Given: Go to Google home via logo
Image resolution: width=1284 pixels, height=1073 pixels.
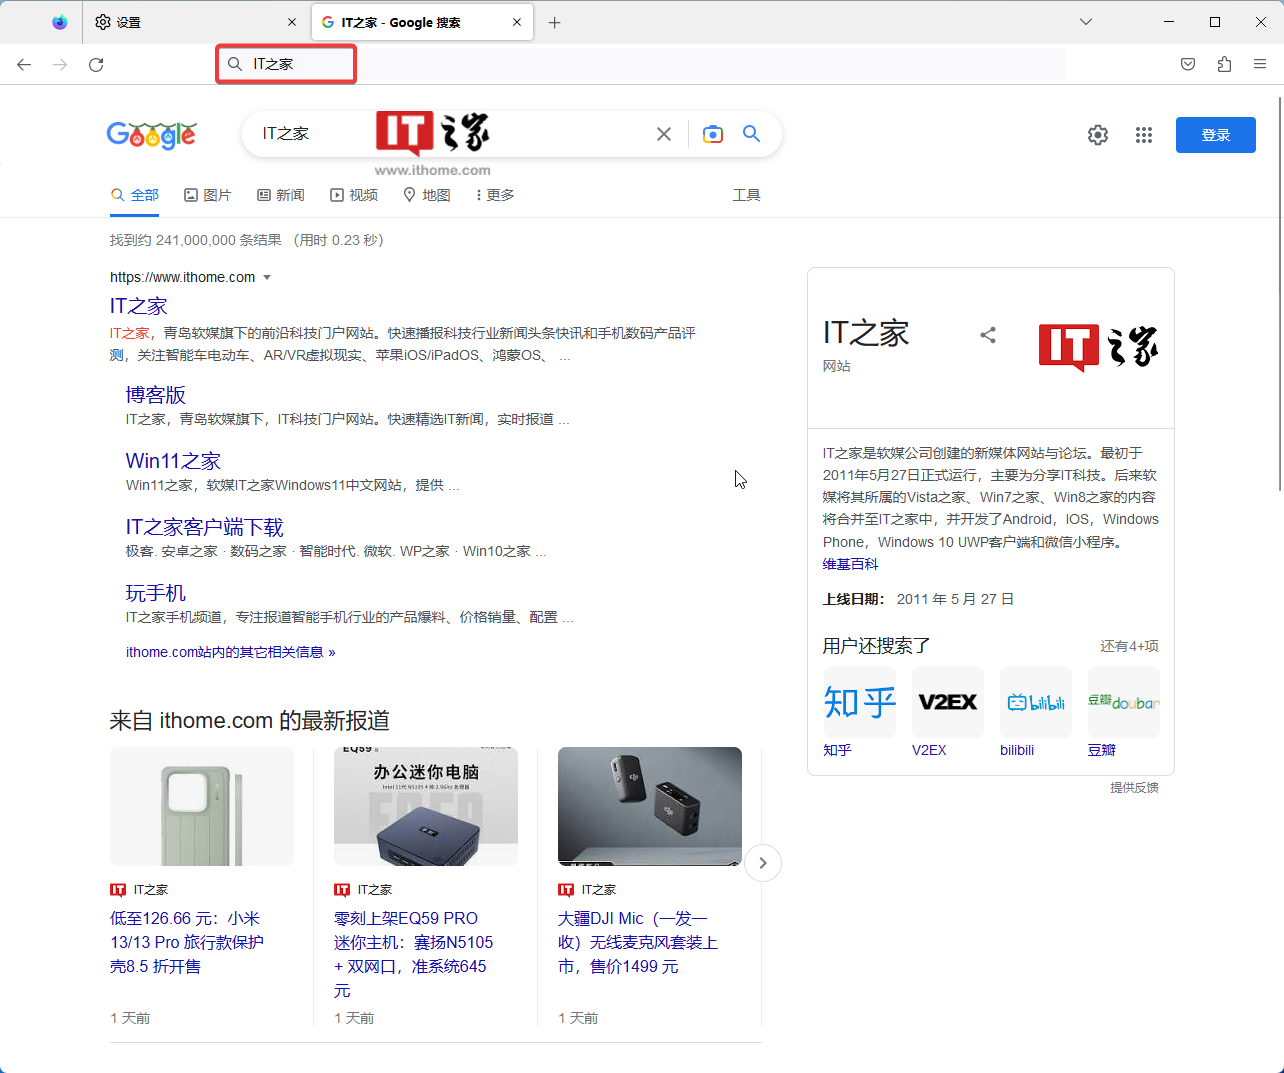Looking at the screenshot, I should (152, 135).
